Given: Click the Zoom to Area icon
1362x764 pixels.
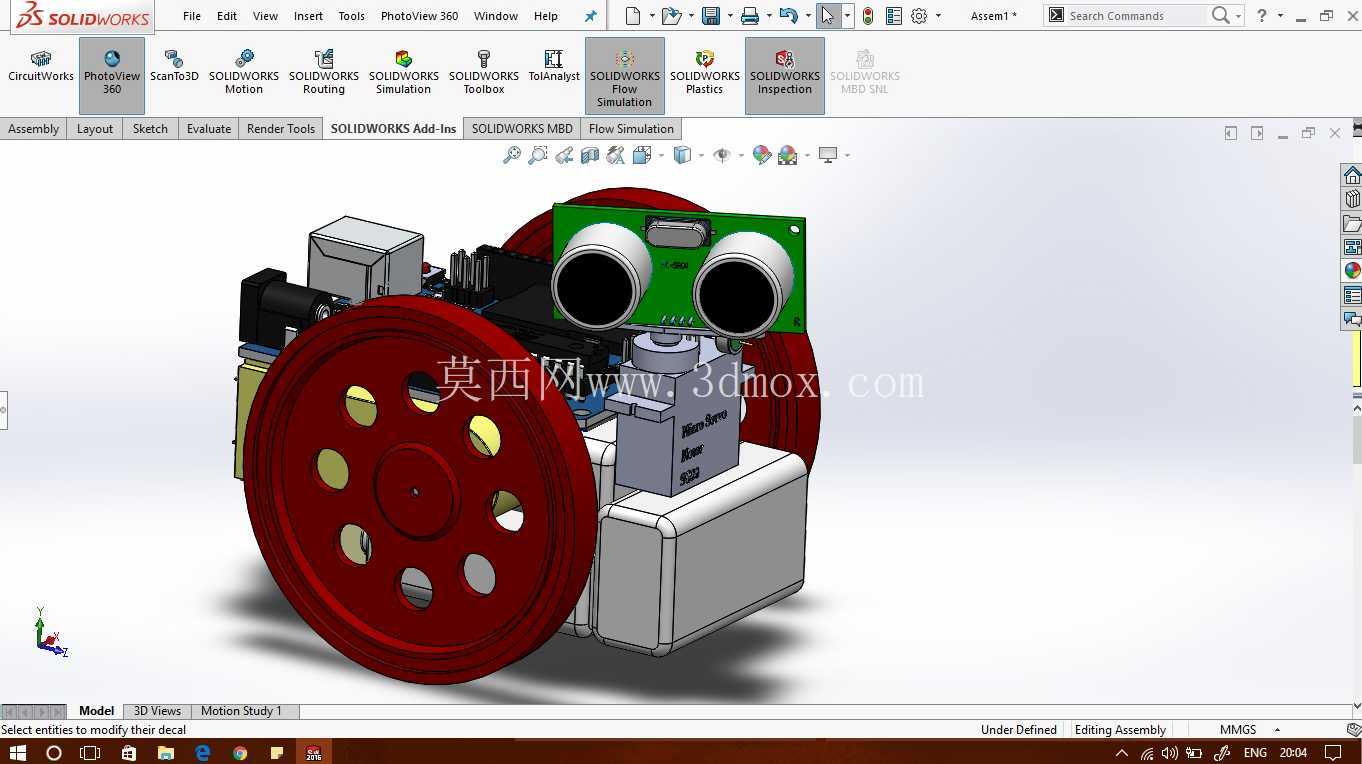Looking at the screenshot, I should tap(538, 155).
